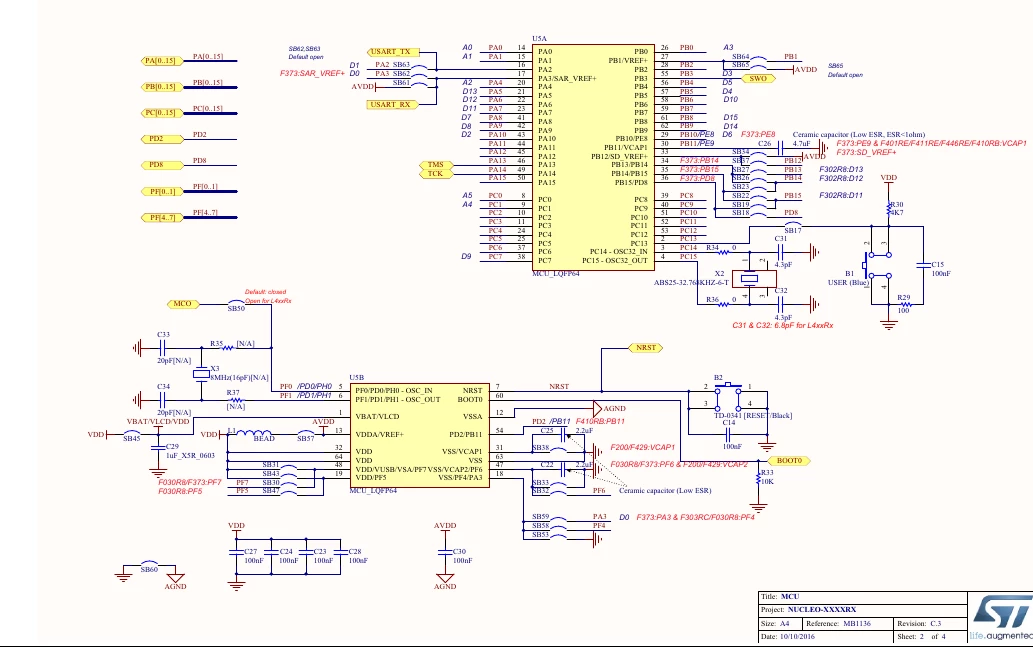Select the 'SB65 Default open' note
Screen dimensions: 1033x648
[845, 70]
